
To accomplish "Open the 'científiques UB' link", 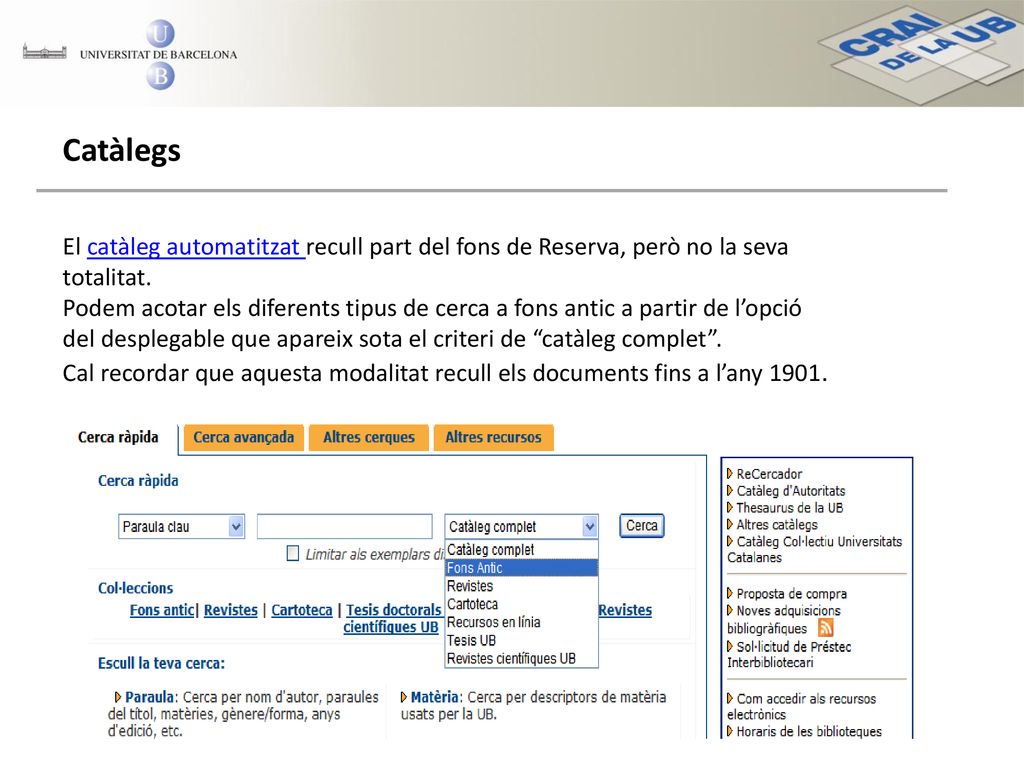I will tap(391, 627).
